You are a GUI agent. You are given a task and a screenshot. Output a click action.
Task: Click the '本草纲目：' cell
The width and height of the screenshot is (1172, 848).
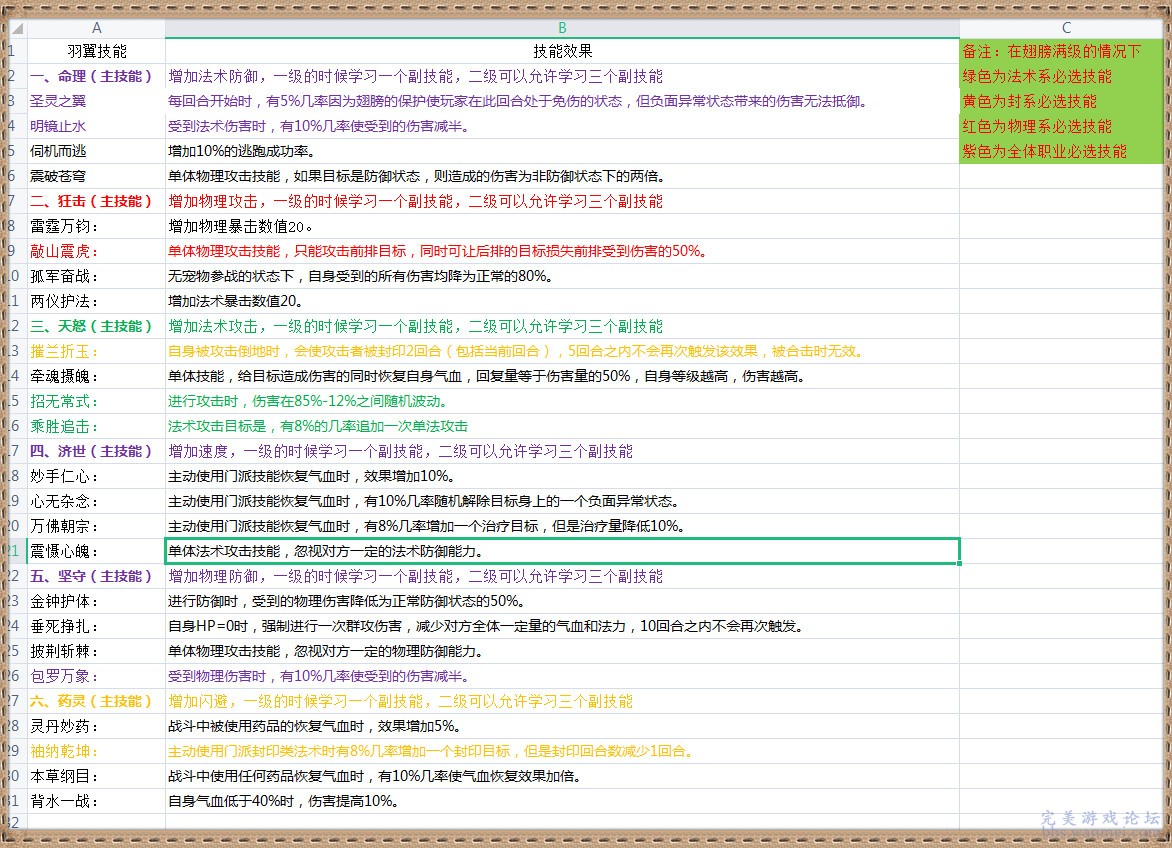coord(96,777)
